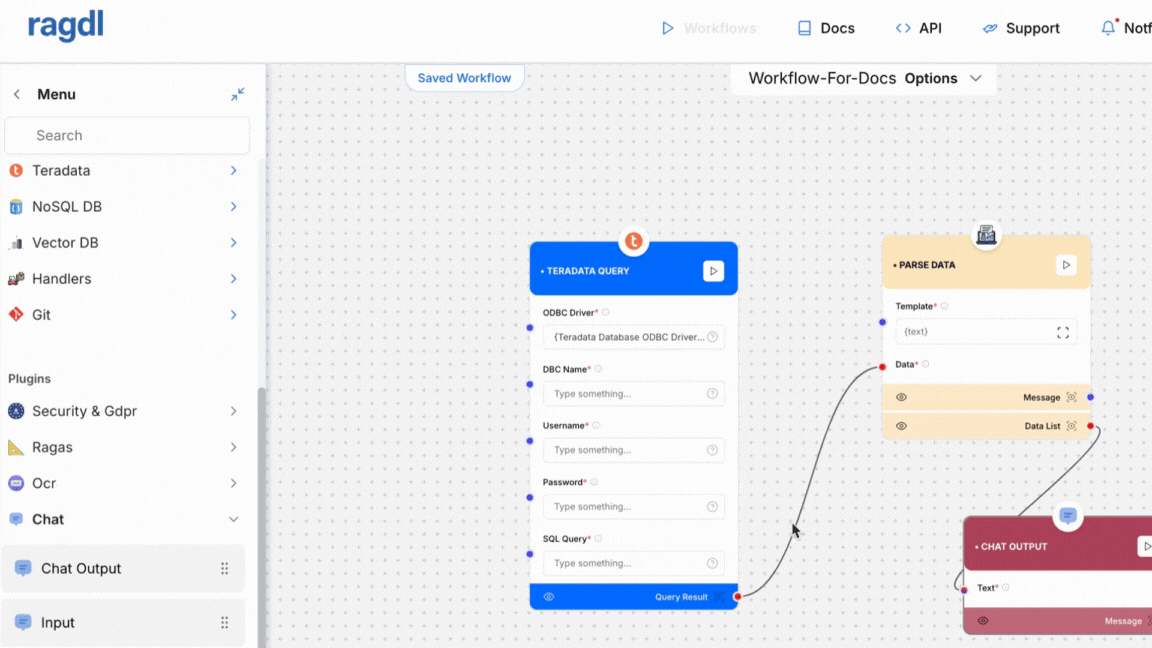The height and width of the screenshot is (648, 1152).
Task: Collapse the Chat plugin section
Action: (x=233, y=519)
